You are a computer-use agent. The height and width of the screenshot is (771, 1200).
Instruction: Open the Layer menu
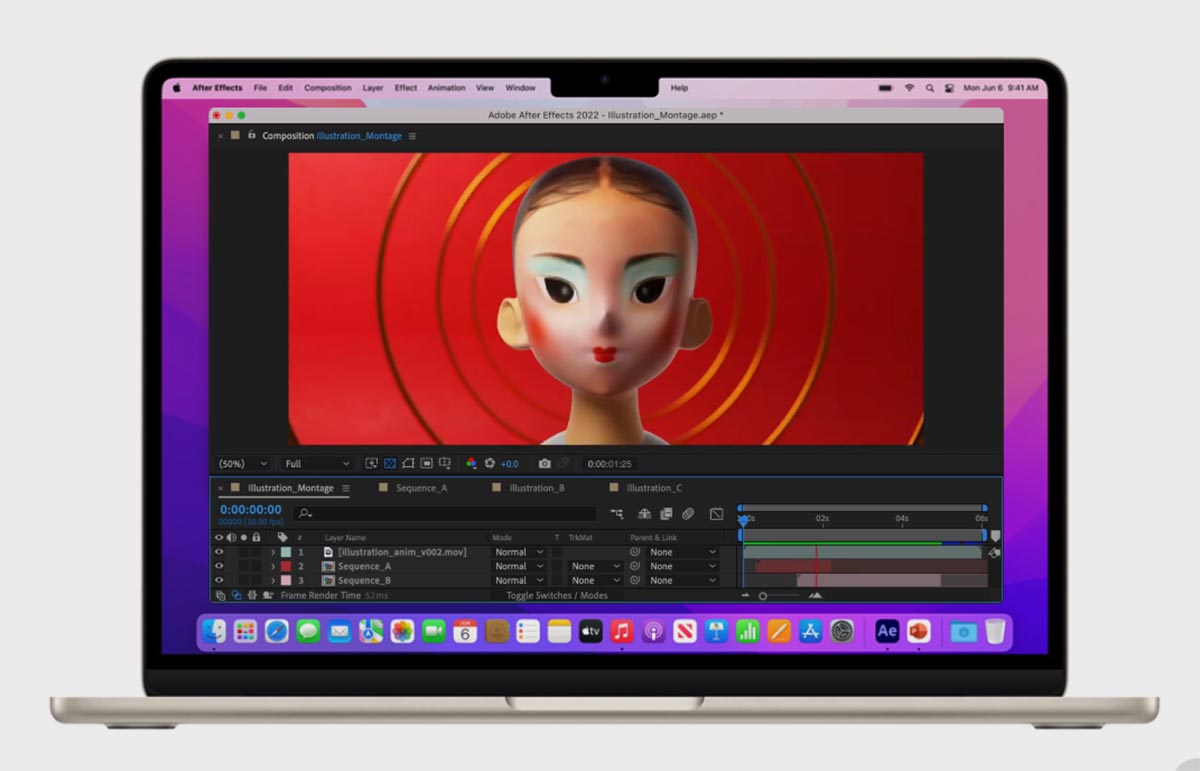tap(373, 88)
